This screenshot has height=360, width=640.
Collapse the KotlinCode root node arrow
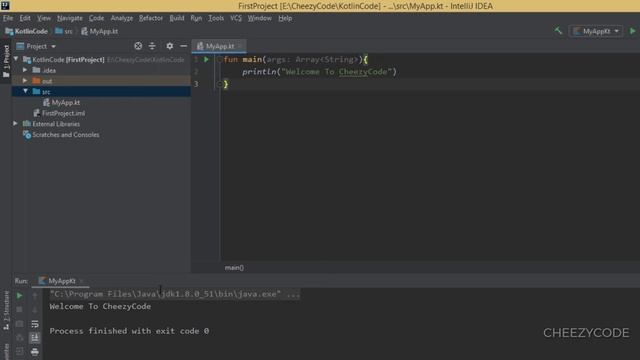coord(16,59)
